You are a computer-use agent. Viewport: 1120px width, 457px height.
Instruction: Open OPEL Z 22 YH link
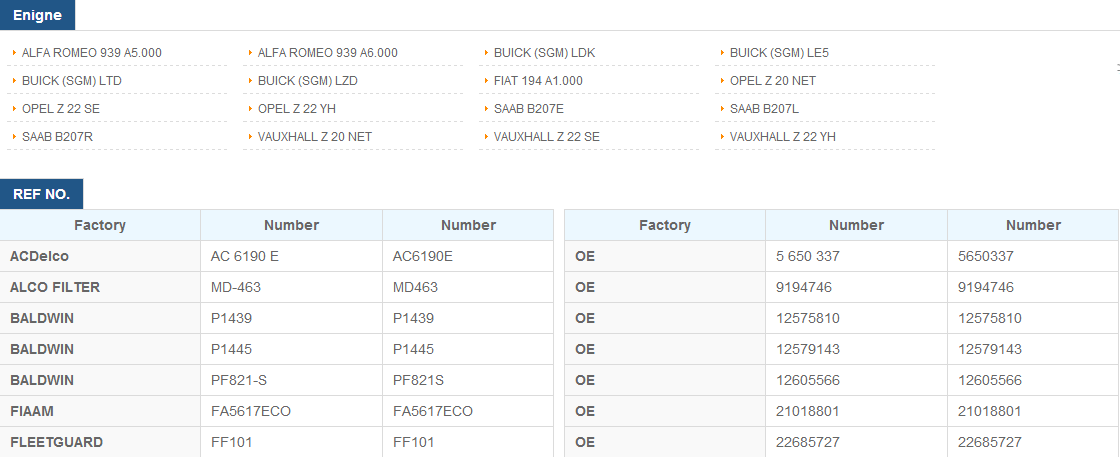point(296,109)
